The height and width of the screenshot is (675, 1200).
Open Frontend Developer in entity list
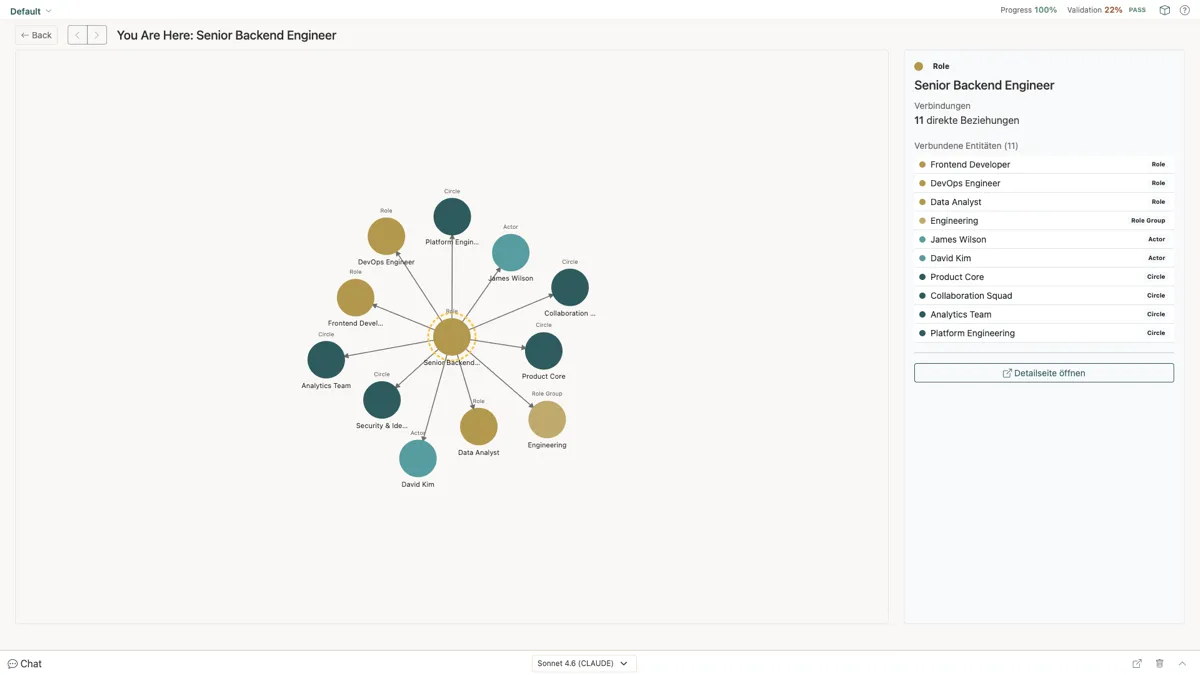pos(1044,164)
